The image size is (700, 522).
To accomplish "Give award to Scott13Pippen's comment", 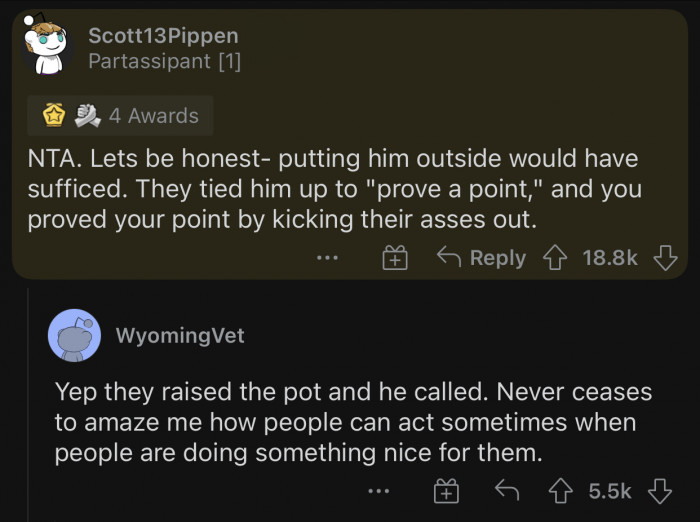I will click(x=395, y=258).
